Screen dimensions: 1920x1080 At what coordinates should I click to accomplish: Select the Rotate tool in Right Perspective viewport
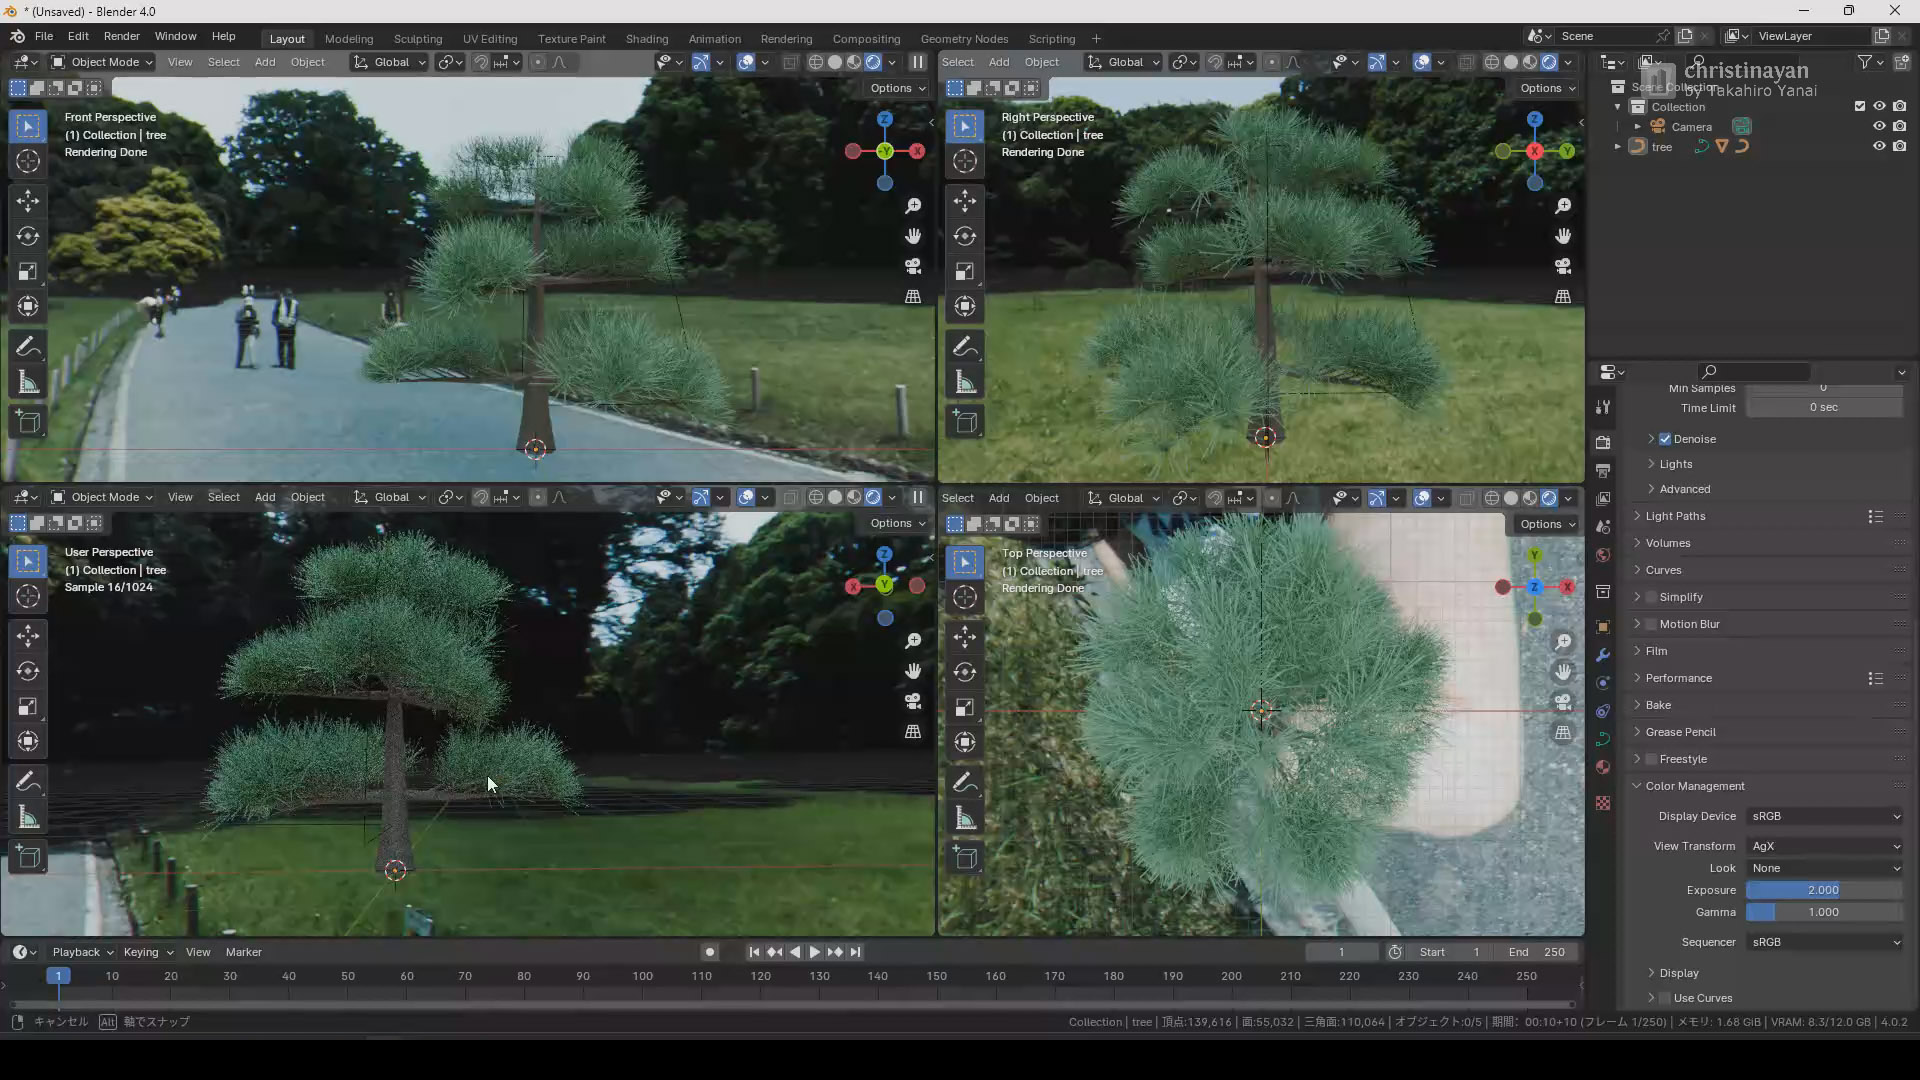[x=965, y=237]
